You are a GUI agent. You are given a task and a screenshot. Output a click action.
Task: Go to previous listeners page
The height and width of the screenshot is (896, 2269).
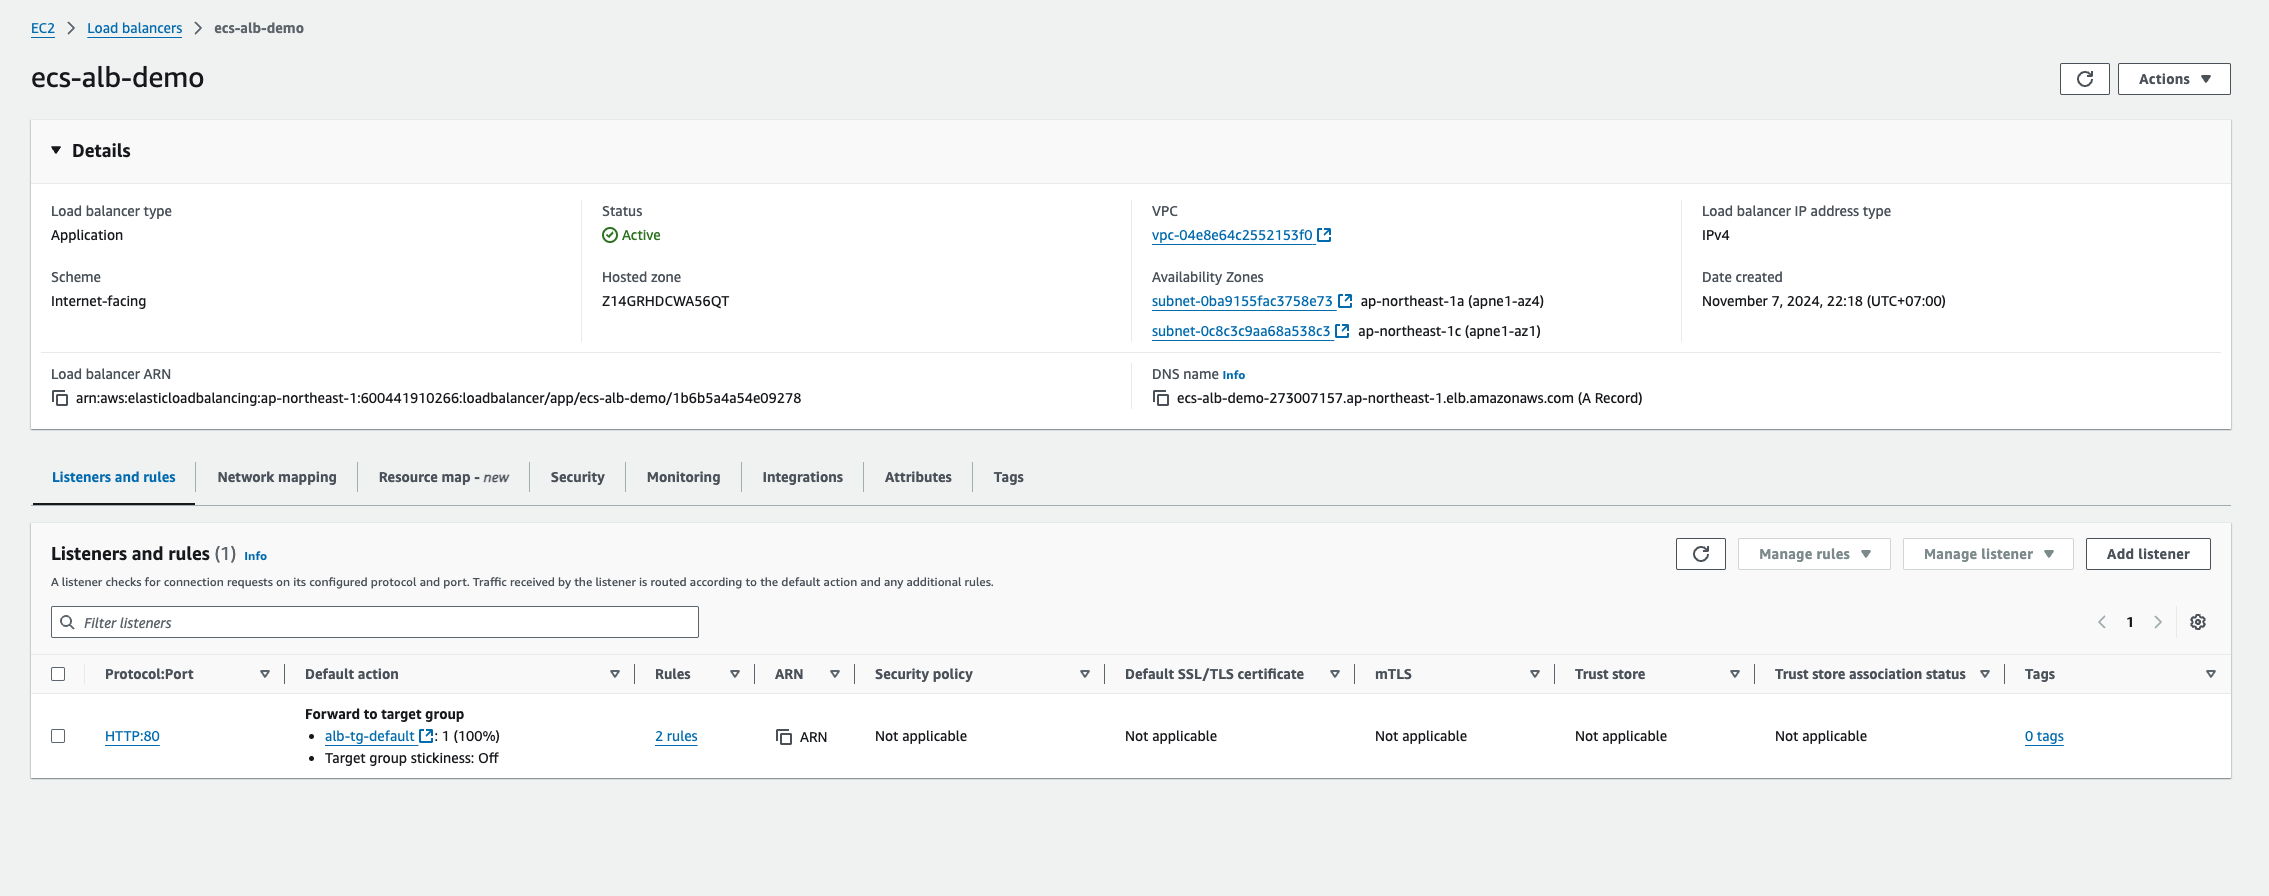[2102, 622]
